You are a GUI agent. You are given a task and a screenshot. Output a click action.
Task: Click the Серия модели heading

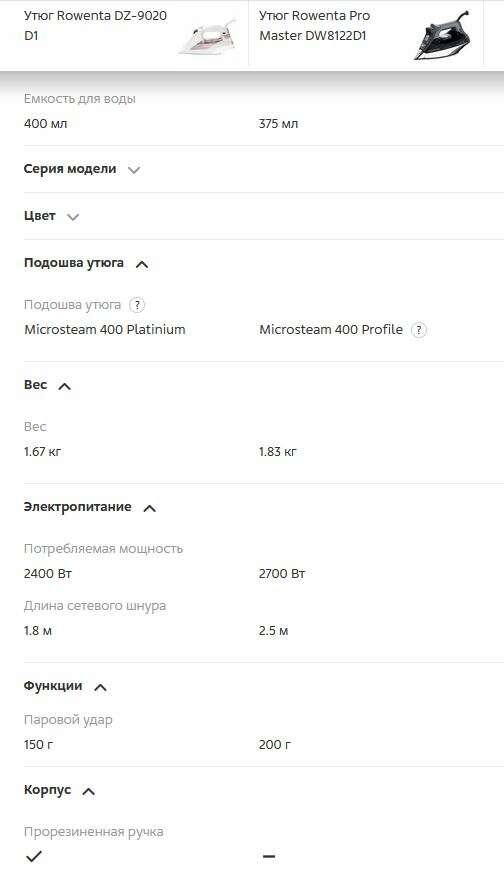click(x=70, y=169)
